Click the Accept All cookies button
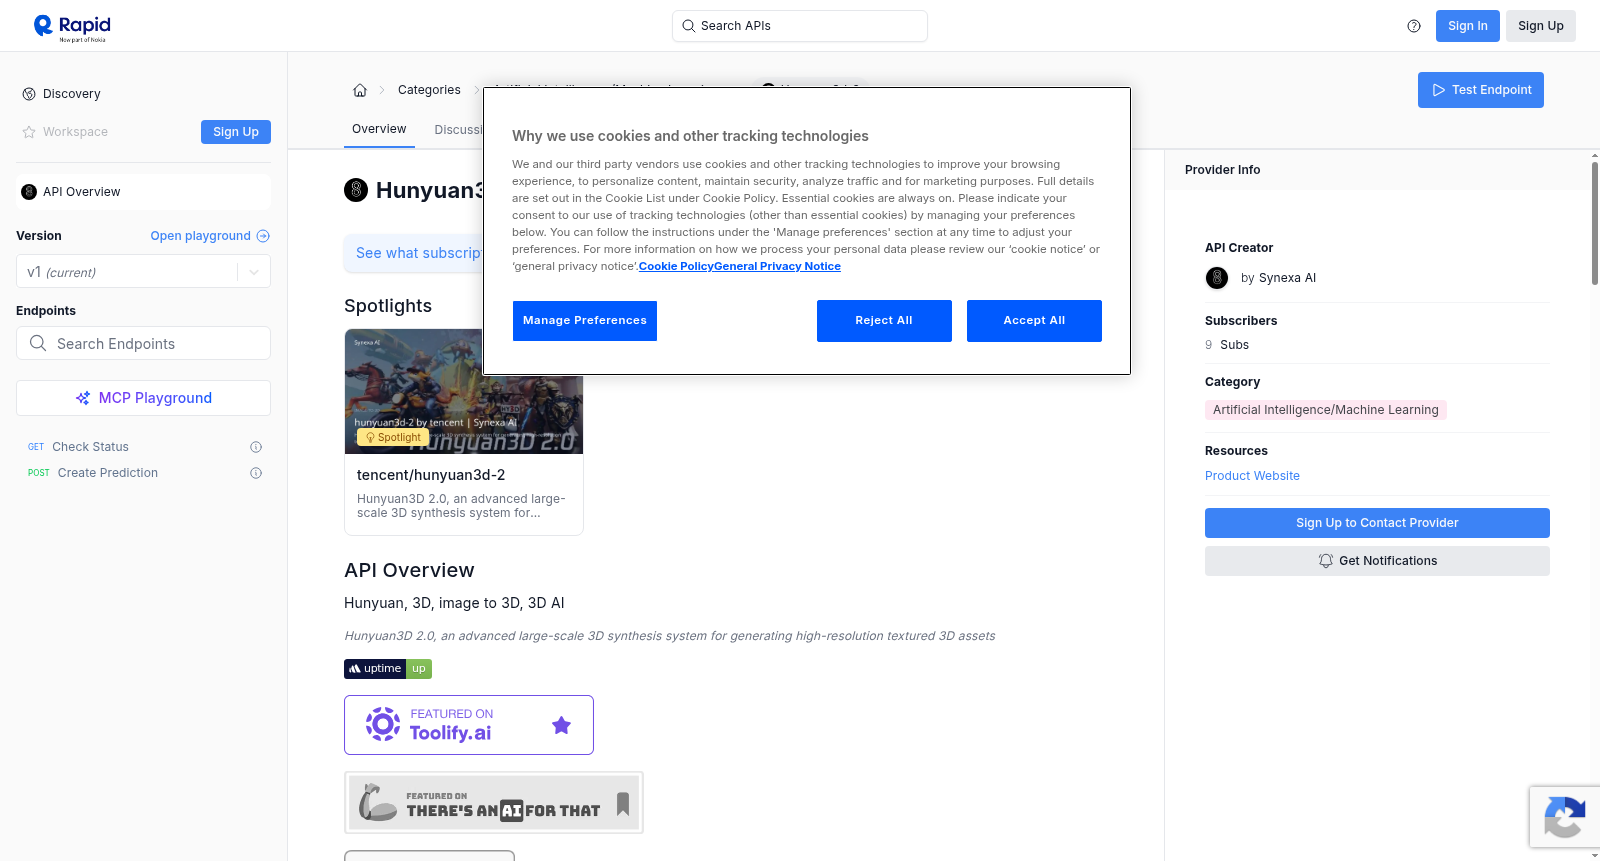 pyautogui.click(x=1034, y=321)
